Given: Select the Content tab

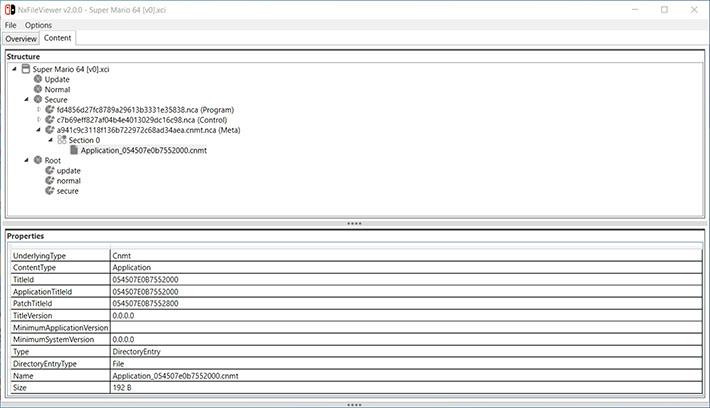Looking at the screenshot, I should tap(58, 38).
